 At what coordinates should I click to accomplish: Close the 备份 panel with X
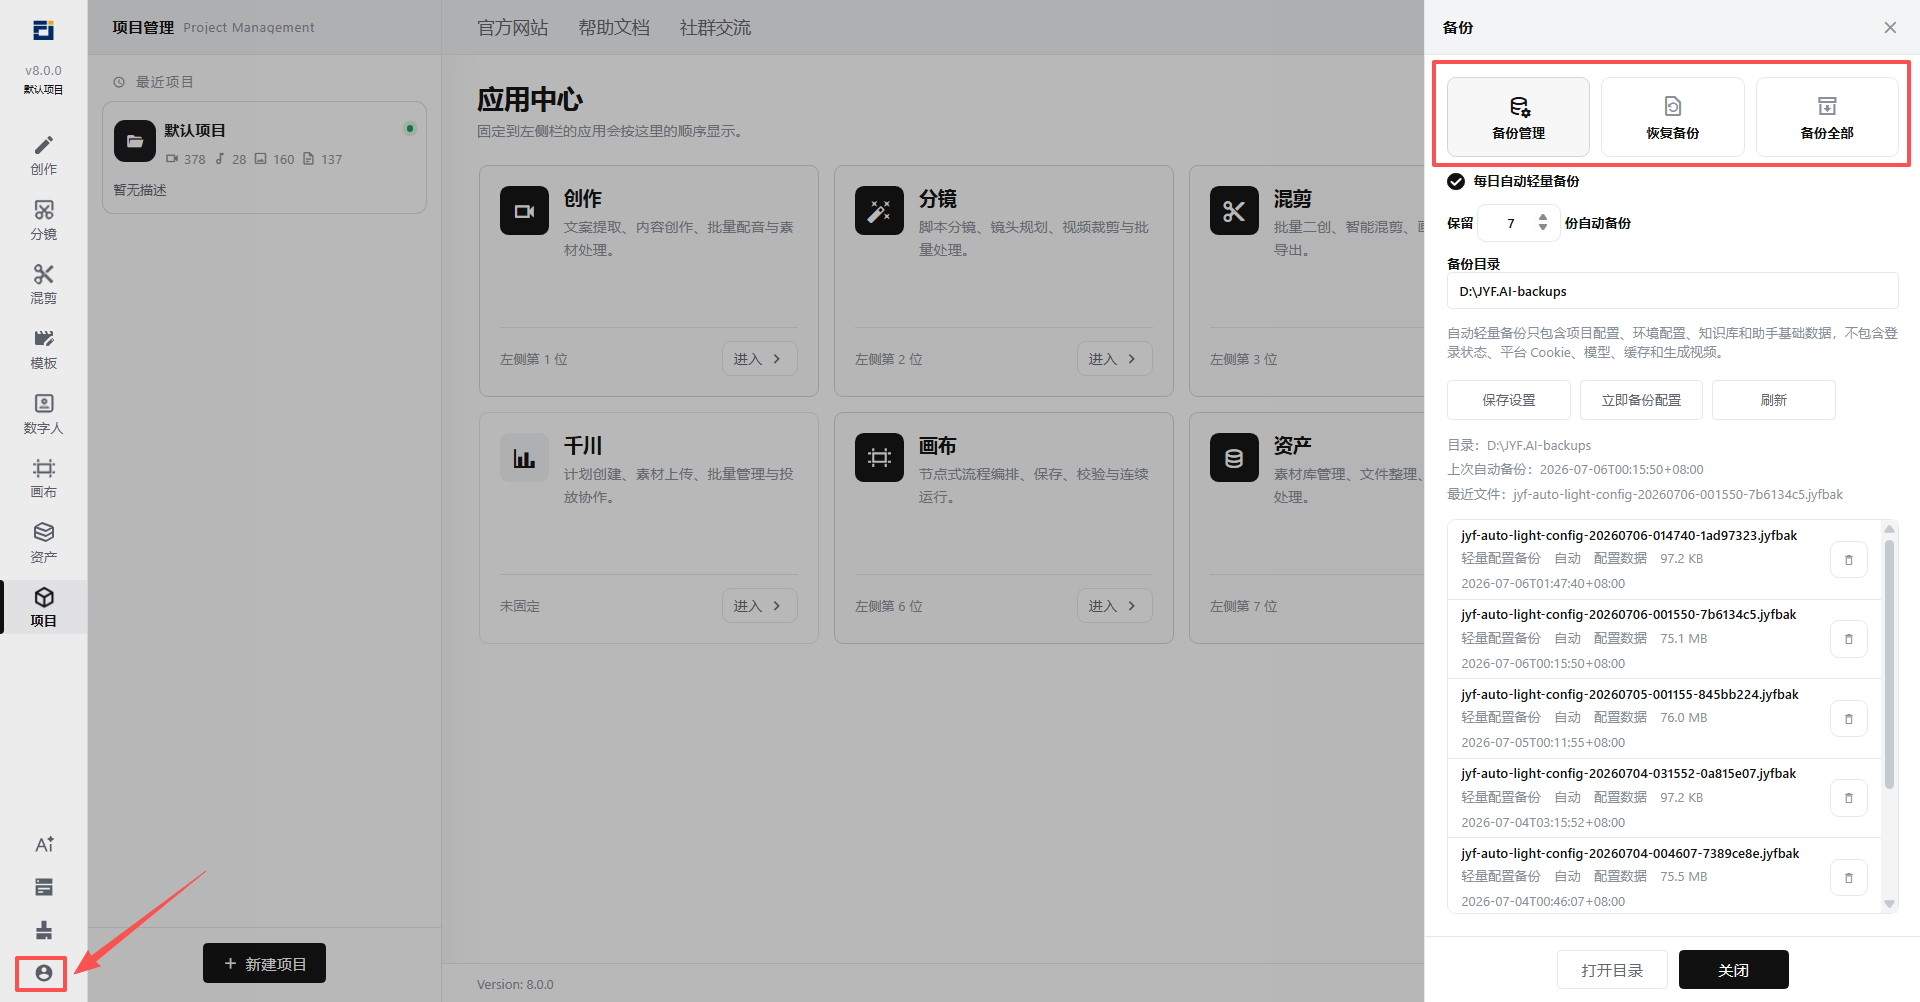pyautogui.click(x=1890, y=28)
